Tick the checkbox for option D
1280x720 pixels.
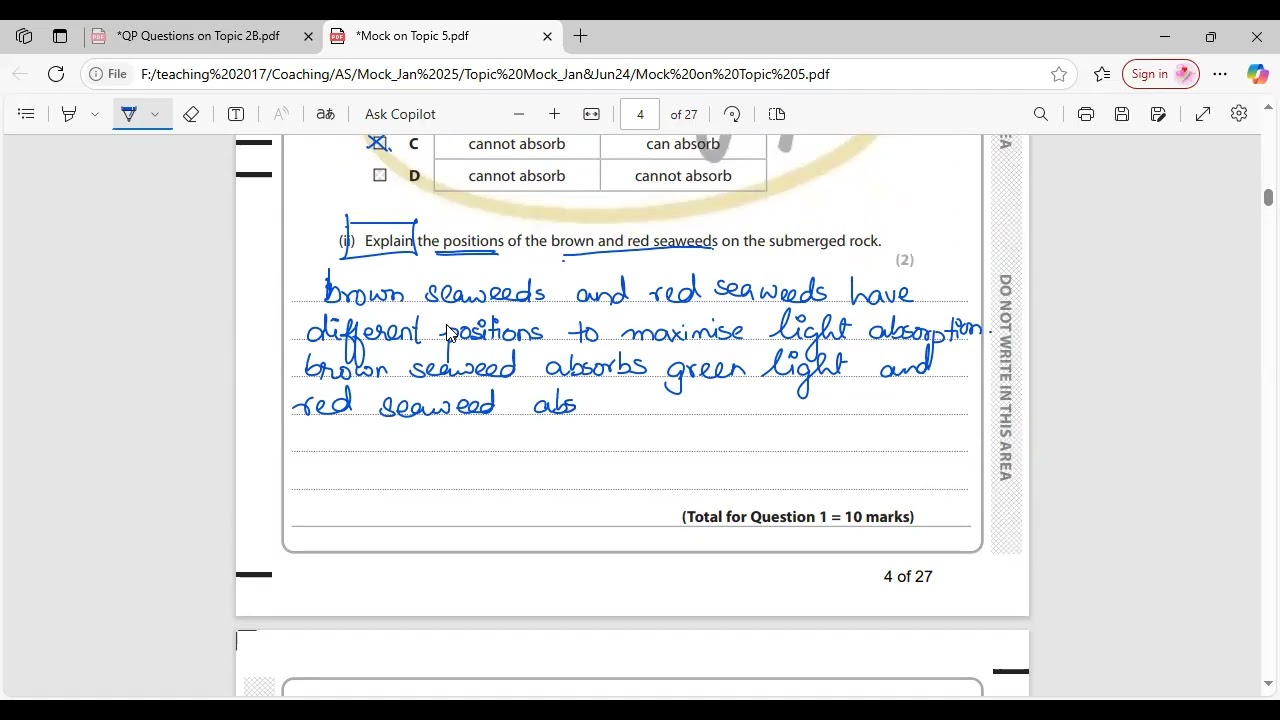point(380,175)
